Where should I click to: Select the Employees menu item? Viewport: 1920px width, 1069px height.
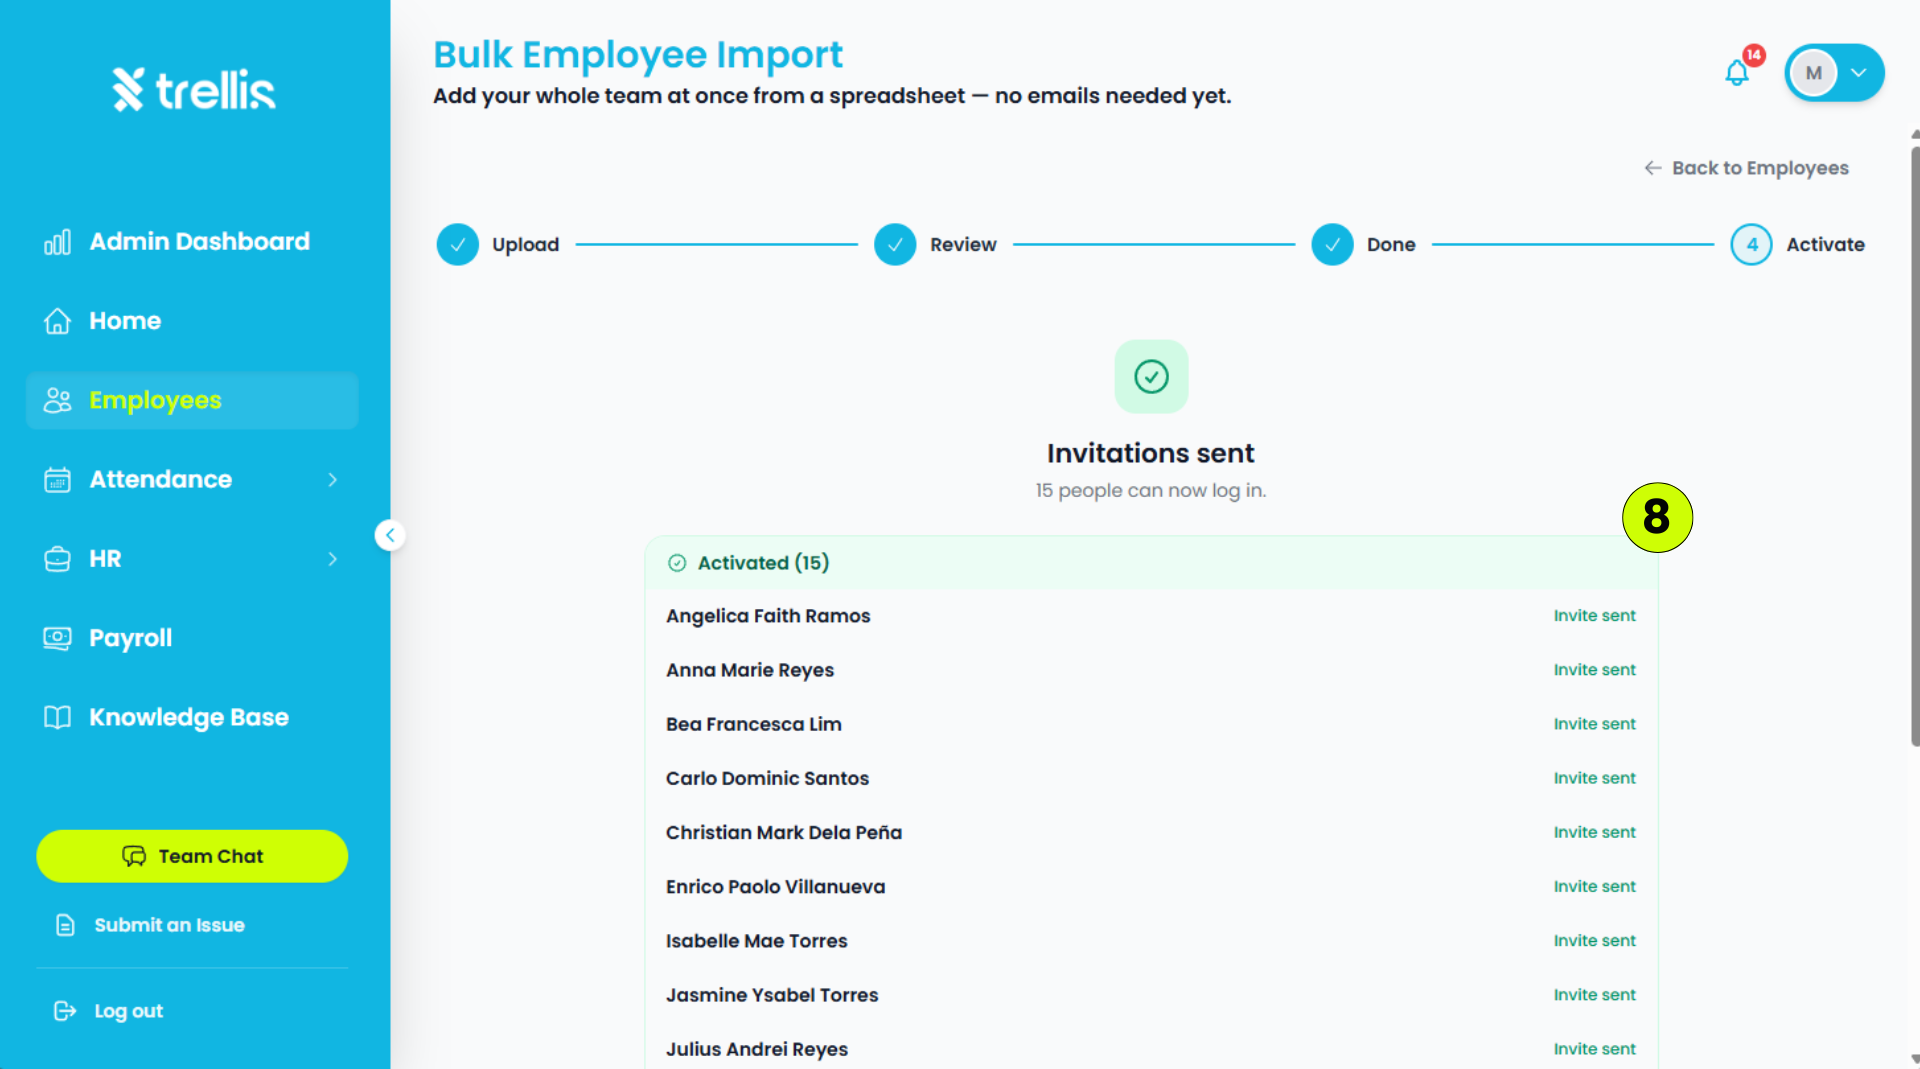coord(192,400)
